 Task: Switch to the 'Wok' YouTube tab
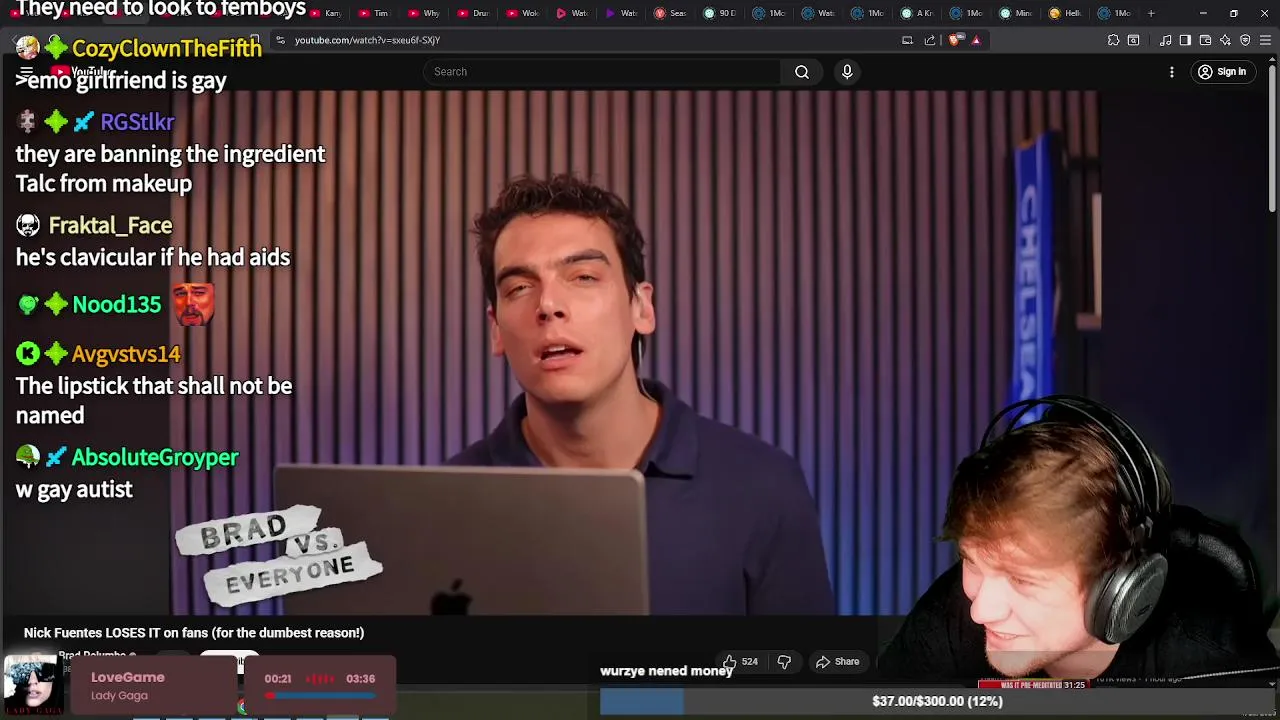pyautogui.click(x=522, y=13)
